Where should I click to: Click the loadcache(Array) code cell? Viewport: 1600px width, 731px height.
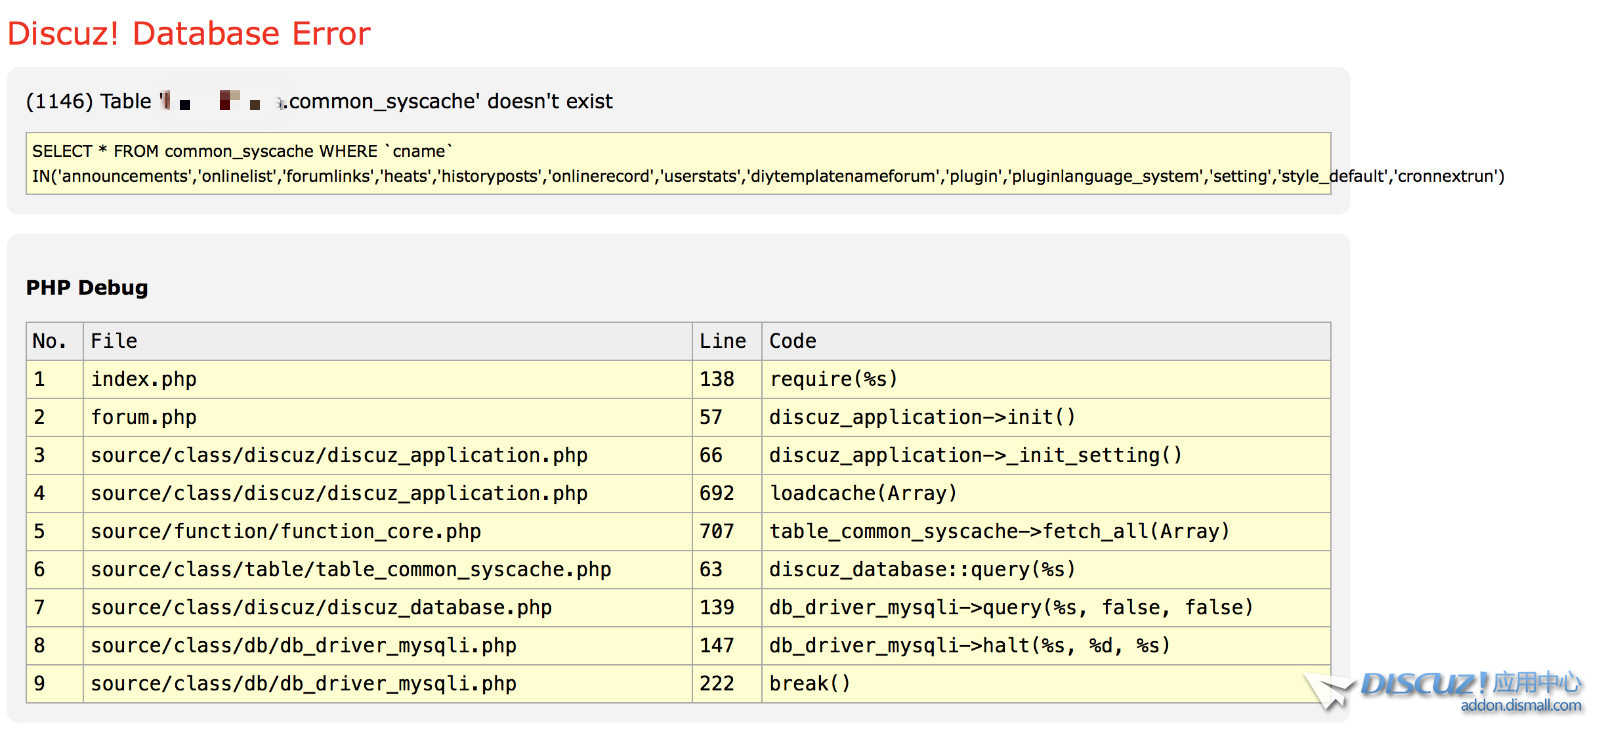pyautogui.click(x=1046, y=493)
